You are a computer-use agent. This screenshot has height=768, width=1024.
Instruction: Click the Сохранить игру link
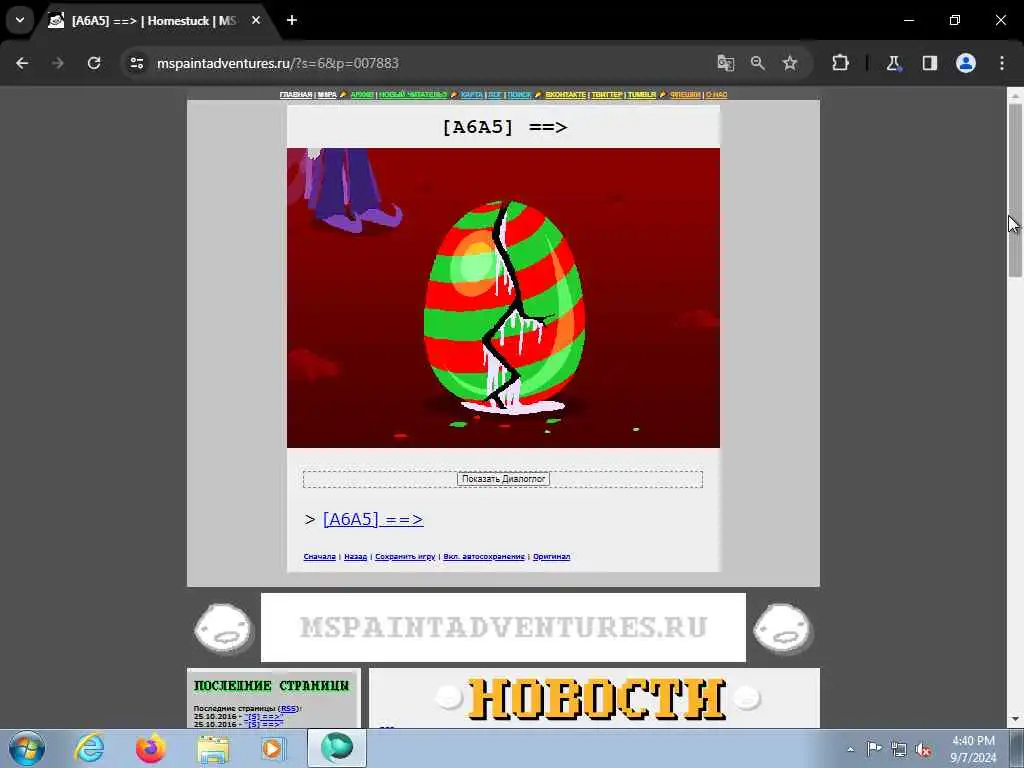click(405, 556)
